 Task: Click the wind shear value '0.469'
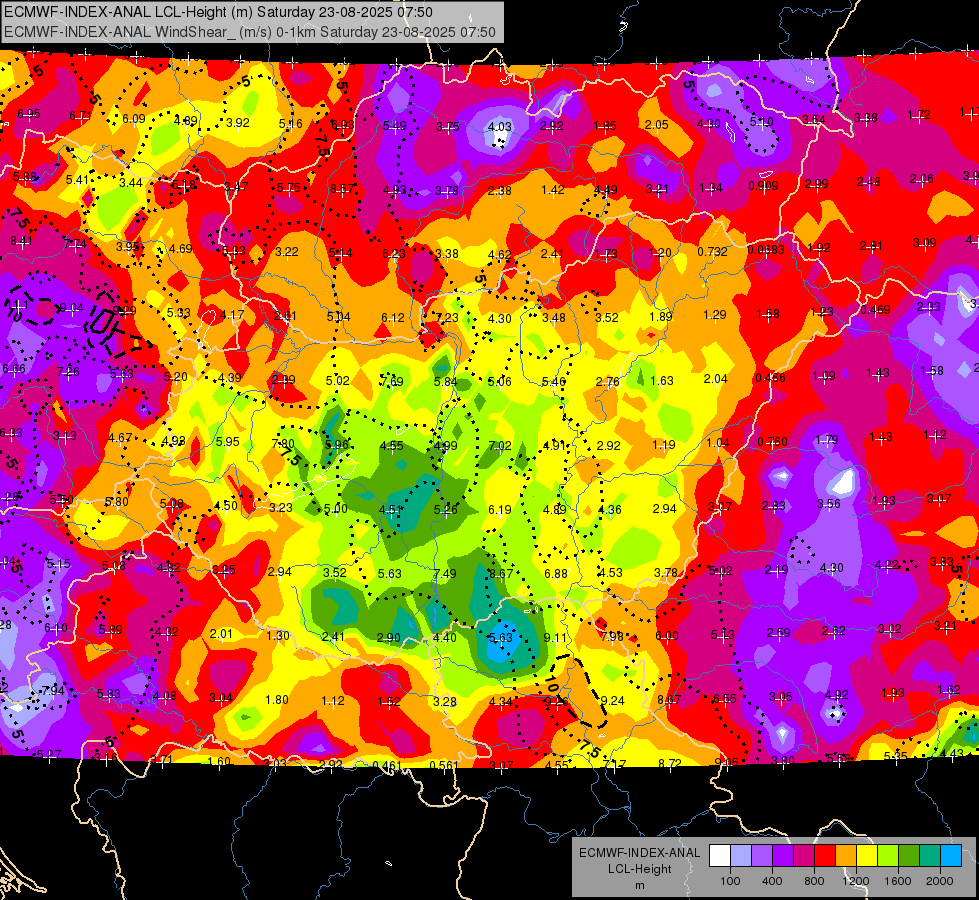[875, 309]
